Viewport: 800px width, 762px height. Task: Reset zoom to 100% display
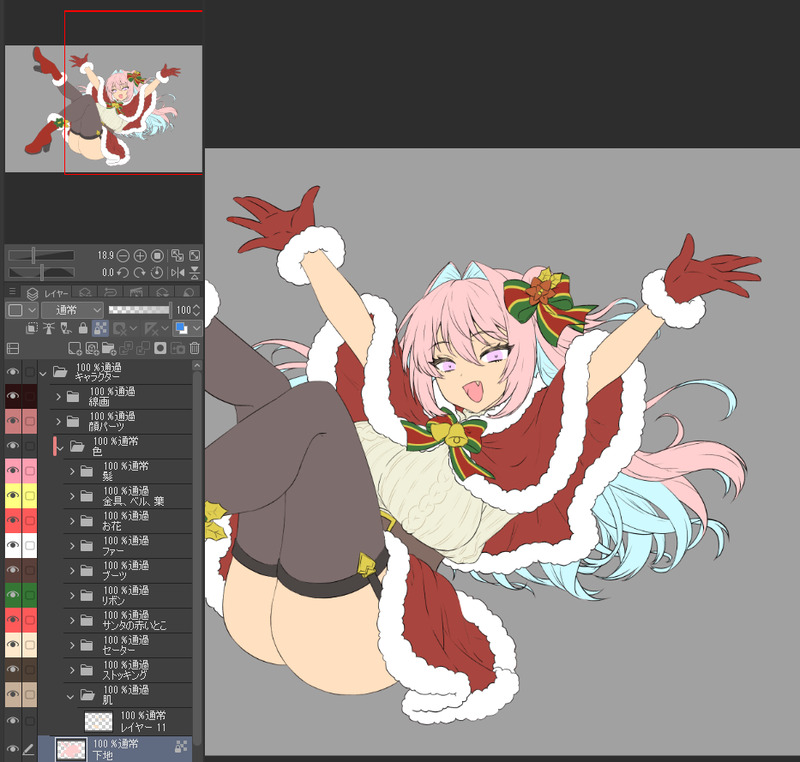pos(157,256)
